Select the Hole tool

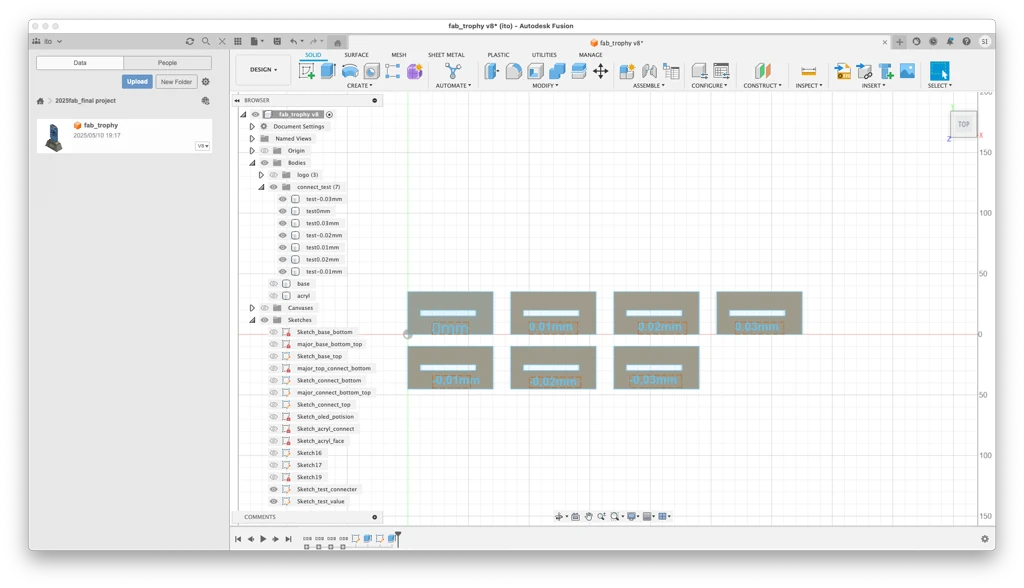pyautogui.click(x=372, y=71)
